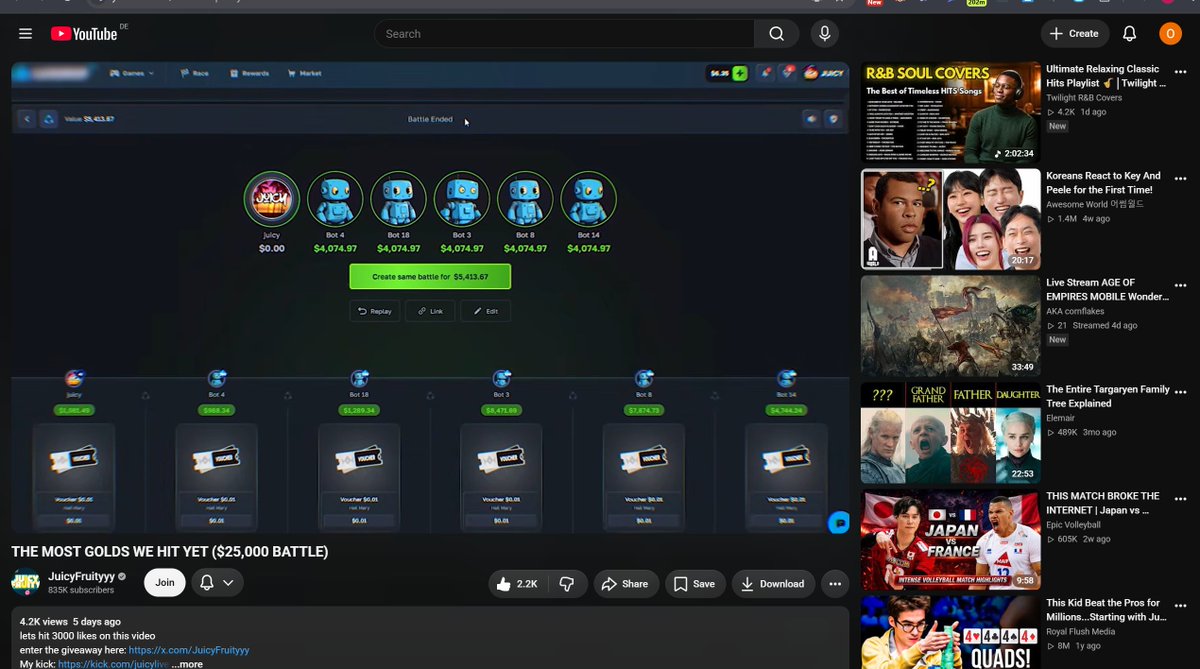Click the Create button
The height and width of the screenshot is (669, 1200).
coord(1075,34)
